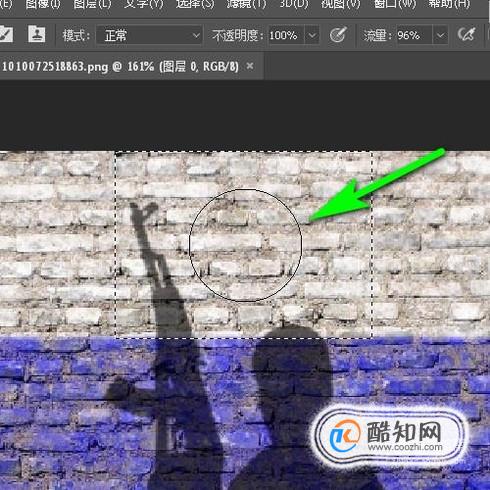The height and width of the screenshot is (490, 490).
Task: Close the 1010072518863.png document tab
Action: click(250, 66)
